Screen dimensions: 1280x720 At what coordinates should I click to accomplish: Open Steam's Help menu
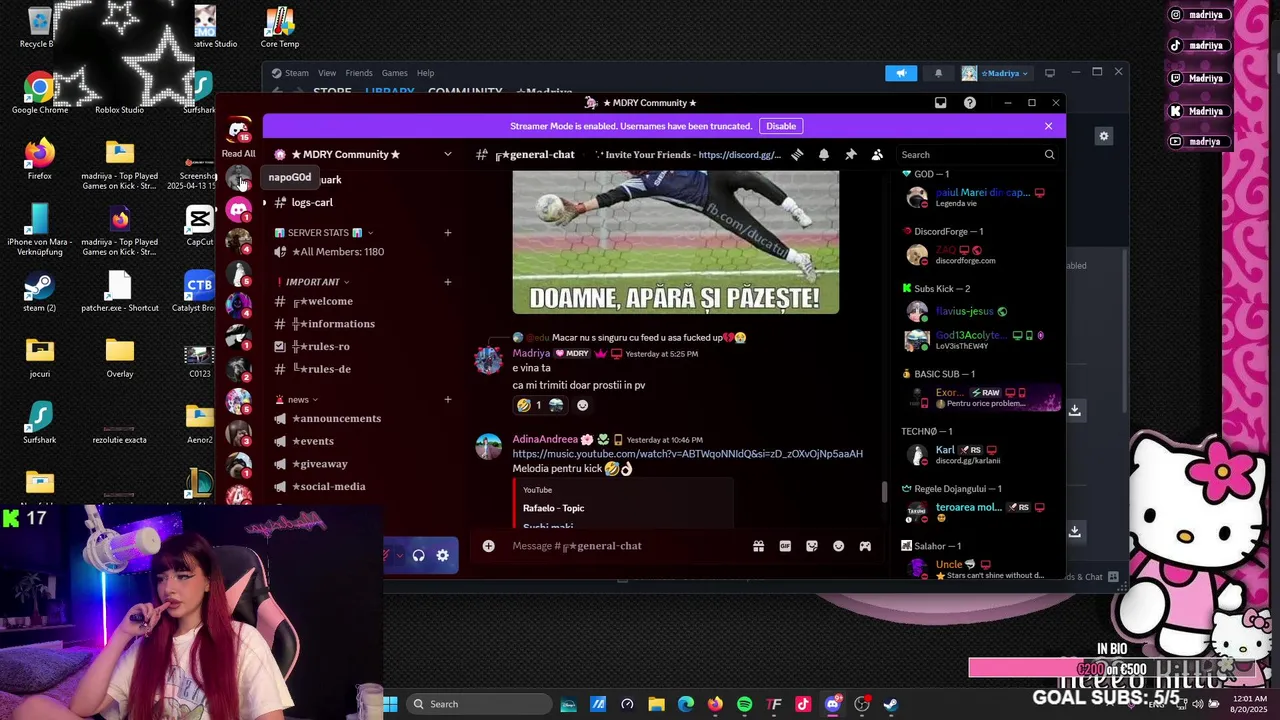[425, 73]
